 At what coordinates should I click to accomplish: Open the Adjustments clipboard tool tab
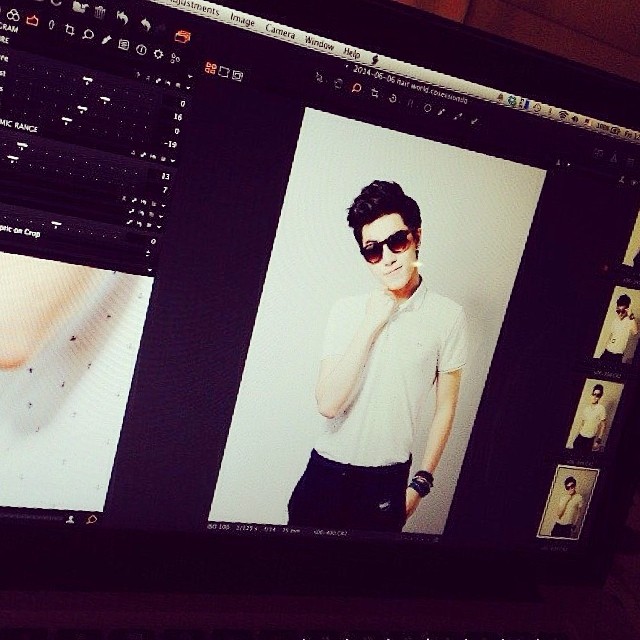coord(123,44)
